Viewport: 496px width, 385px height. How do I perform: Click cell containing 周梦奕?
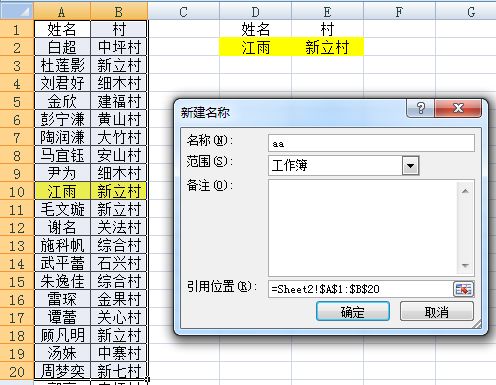(62, 371)
